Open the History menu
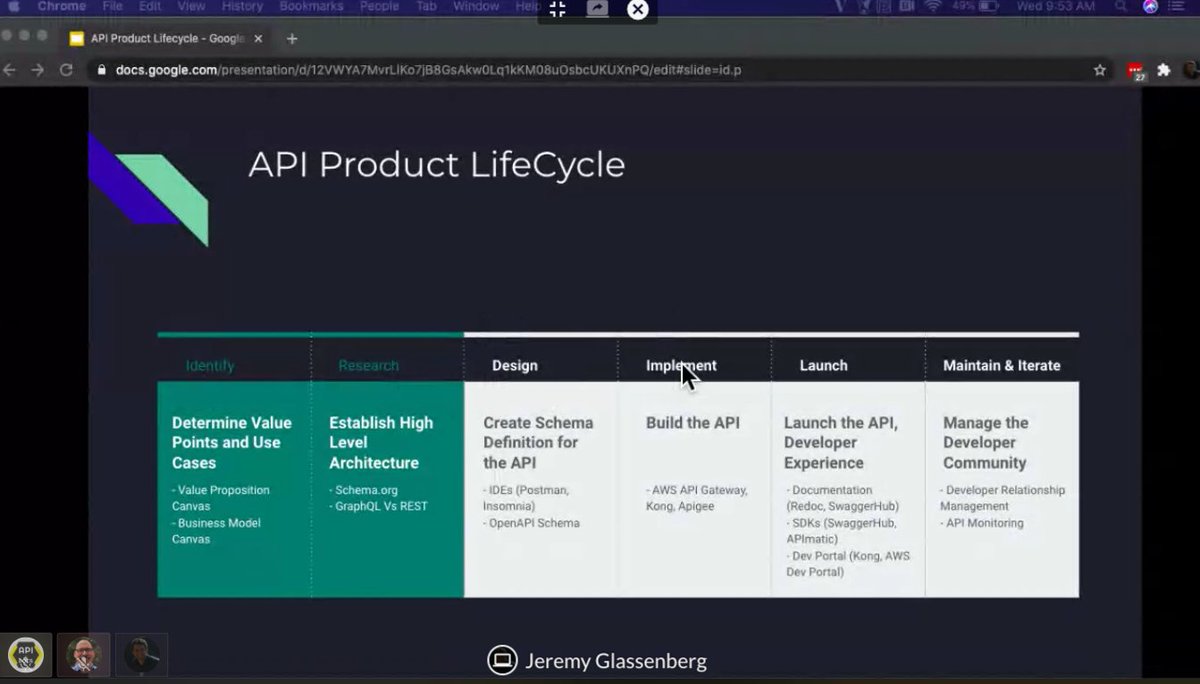 point(242,6)
